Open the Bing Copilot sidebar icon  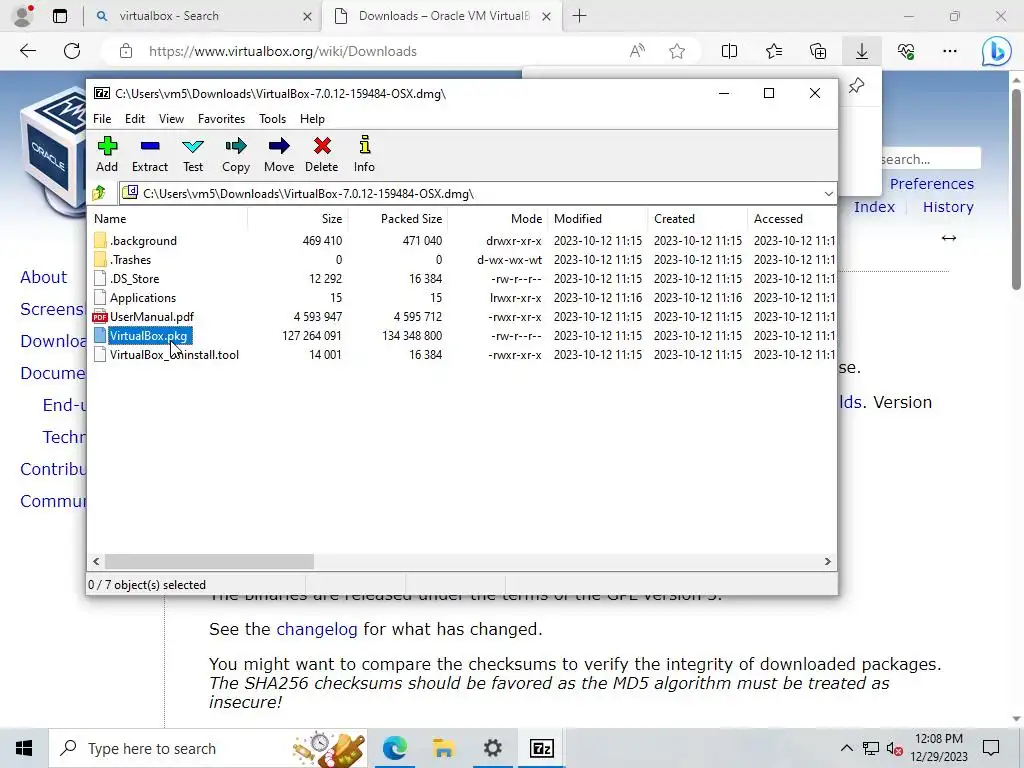997,51
